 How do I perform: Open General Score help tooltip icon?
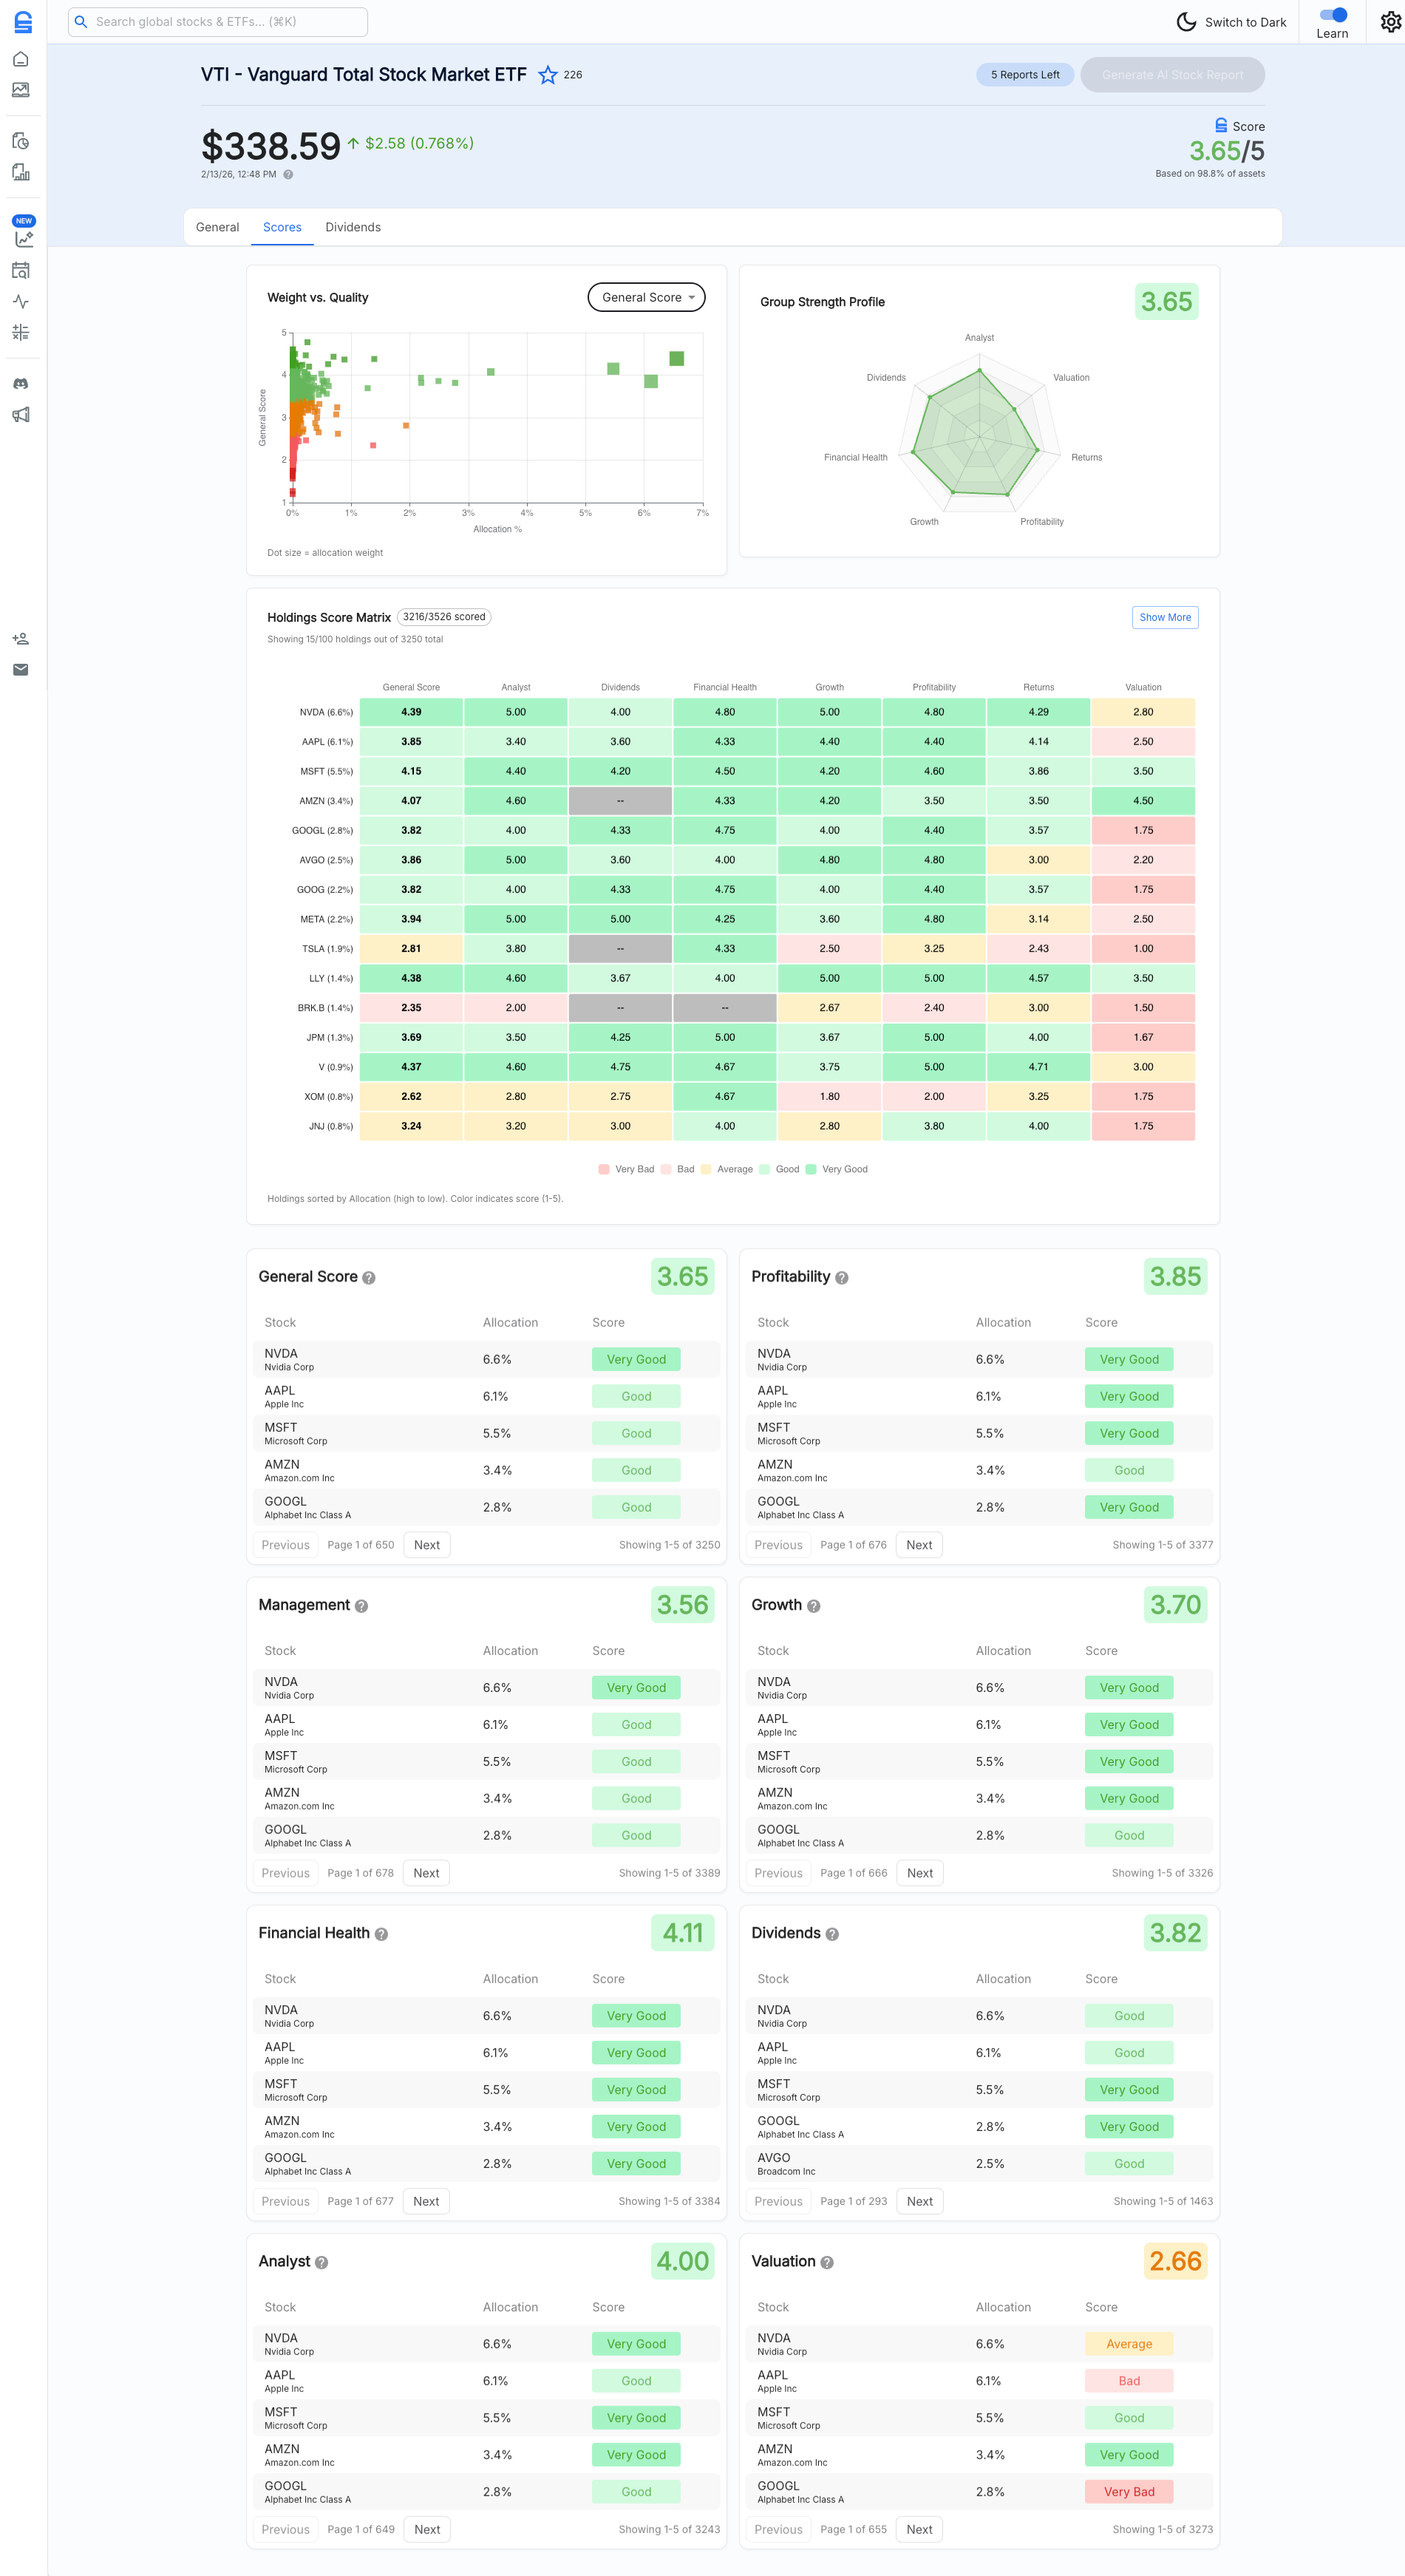click(x=369, y=1278)
